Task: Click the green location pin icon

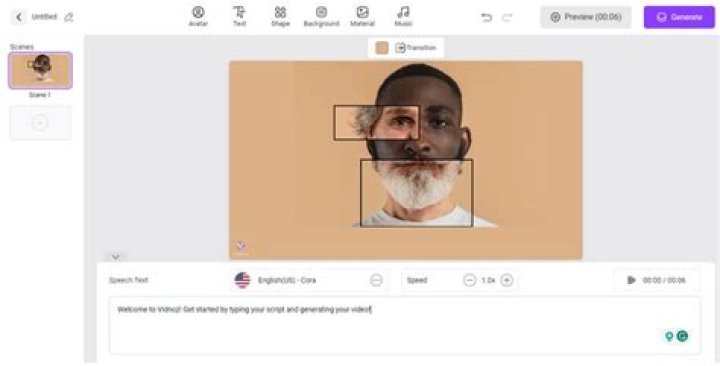Action: point(669,337)
